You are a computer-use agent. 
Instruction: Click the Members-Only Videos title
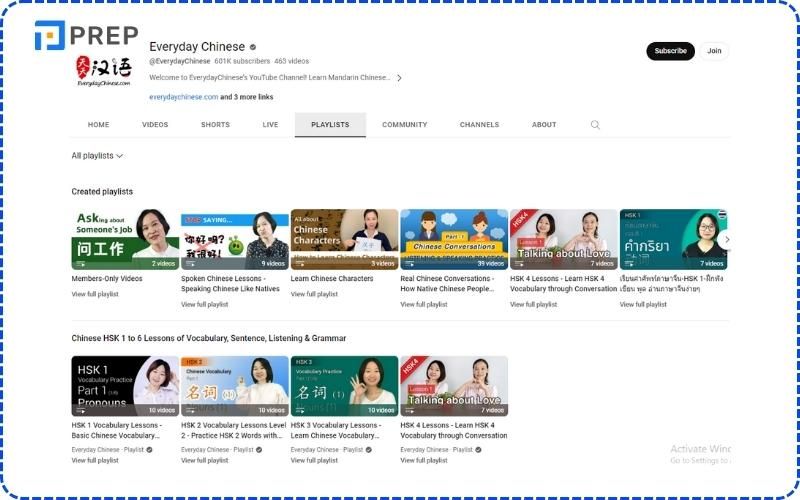pyautogui.click(x=107, y=279)
